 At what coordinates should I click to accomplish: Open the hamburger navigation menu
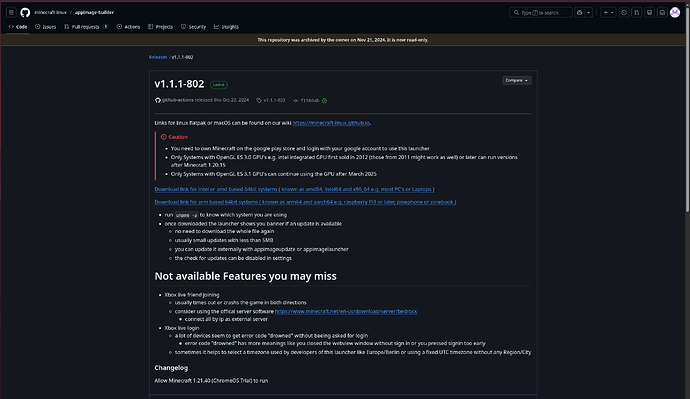11,12
